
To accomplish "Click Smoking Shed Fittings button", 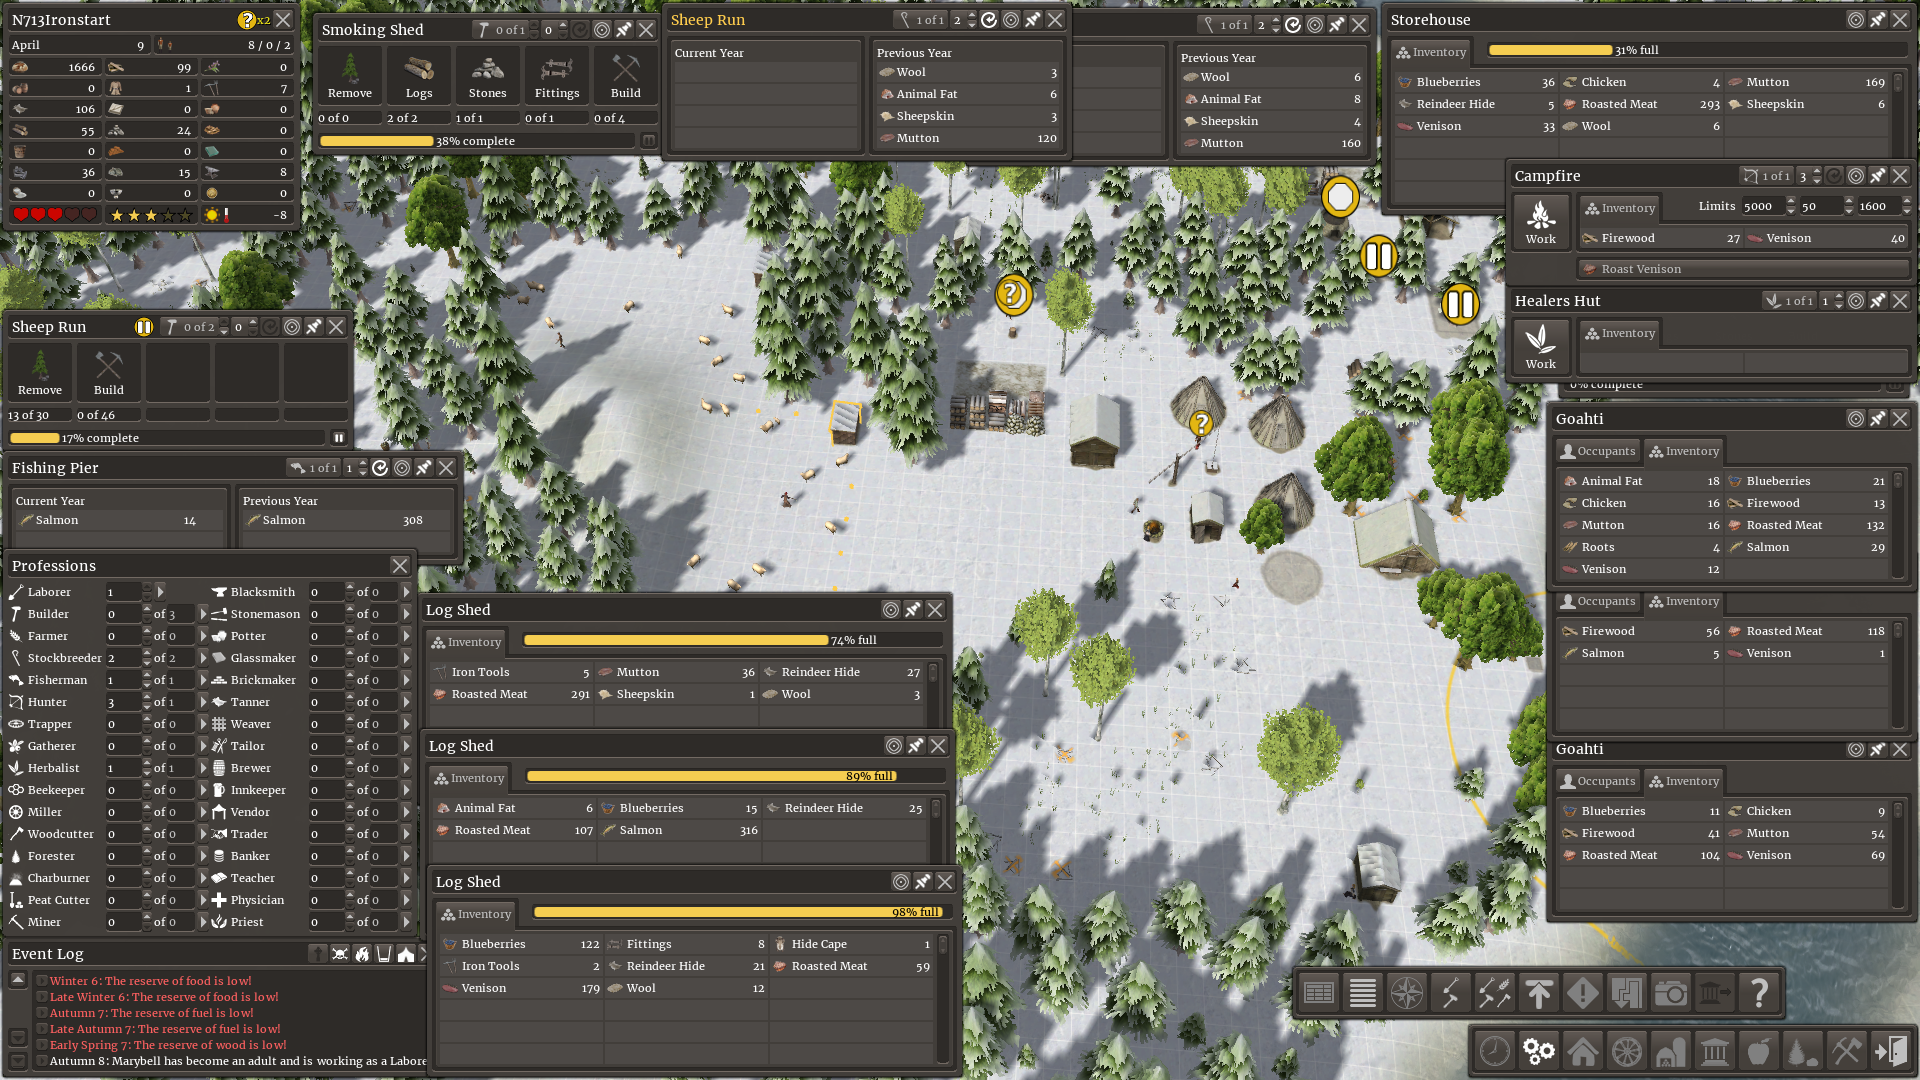I will tap(557, 77).
